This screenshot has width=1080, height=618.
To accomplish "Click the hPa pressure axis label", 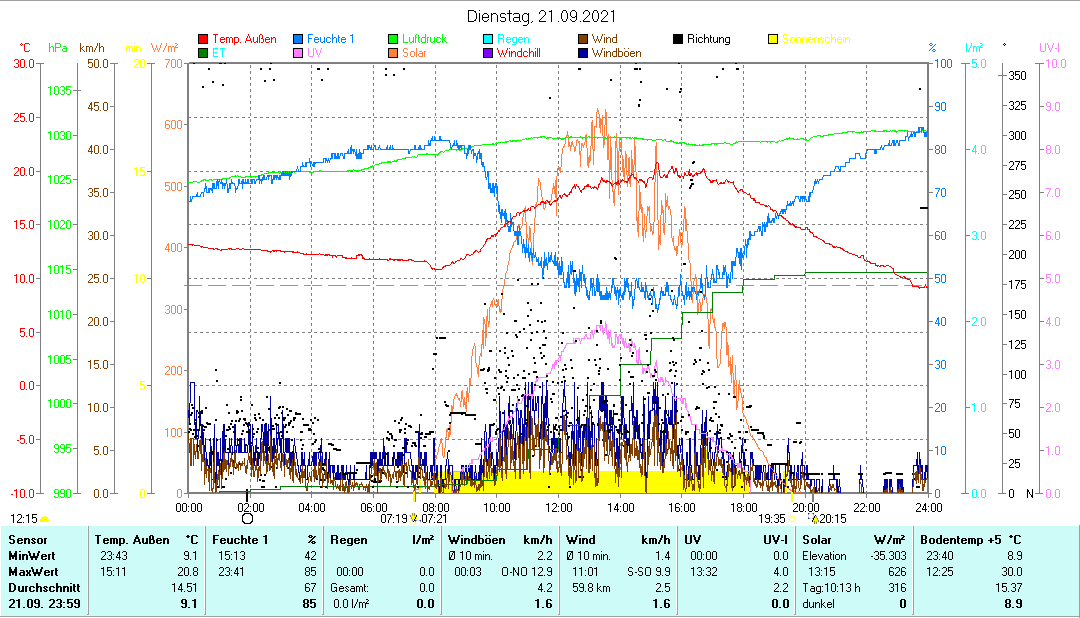I will (x=59, y=48).
